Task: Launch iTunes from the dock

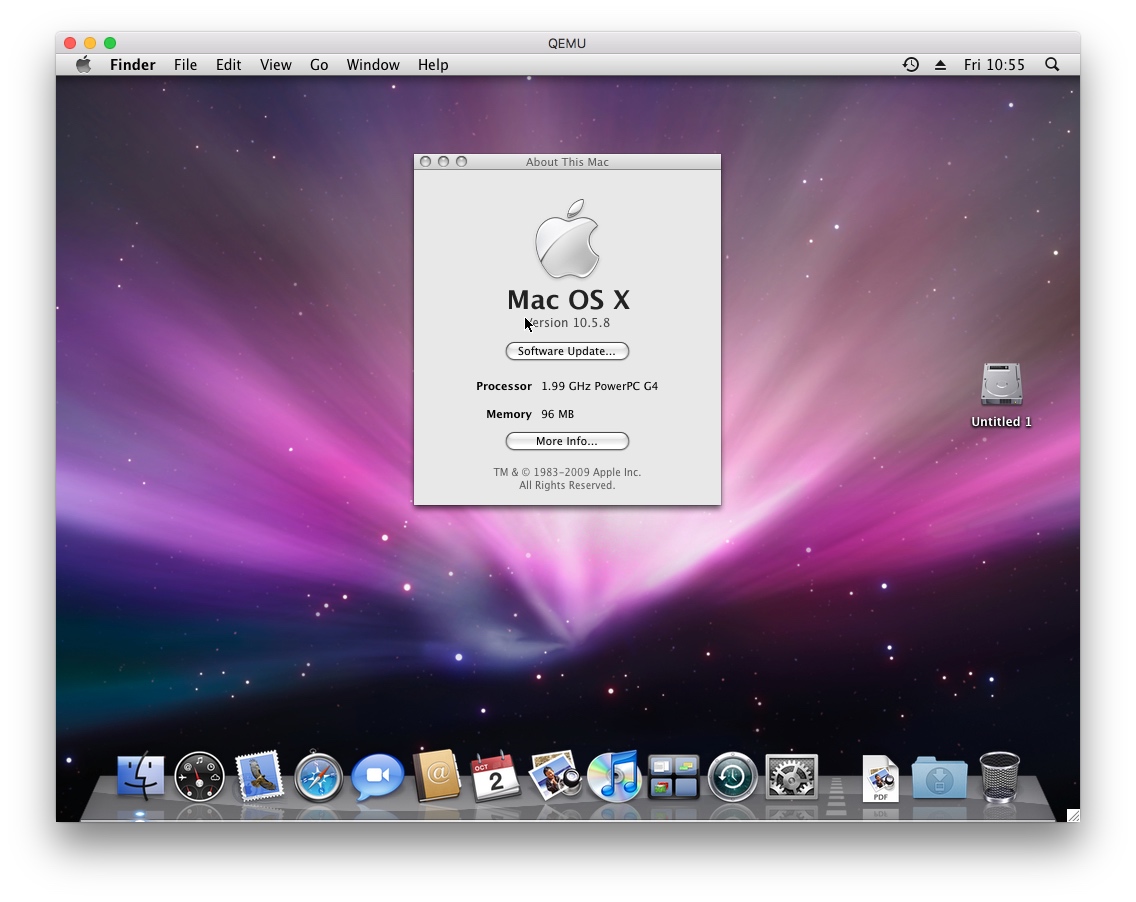Action: [x=613, y=776]
